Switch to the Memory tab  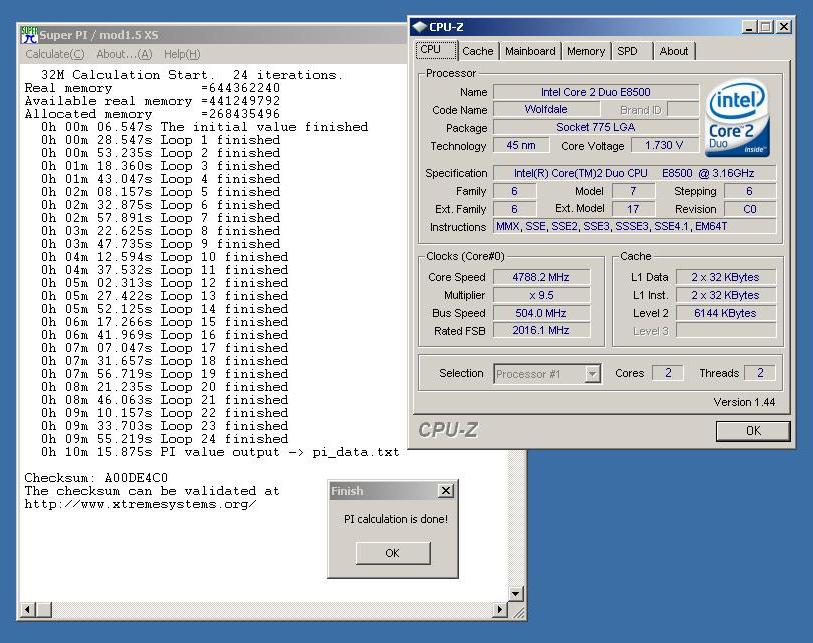coord(586,51)
